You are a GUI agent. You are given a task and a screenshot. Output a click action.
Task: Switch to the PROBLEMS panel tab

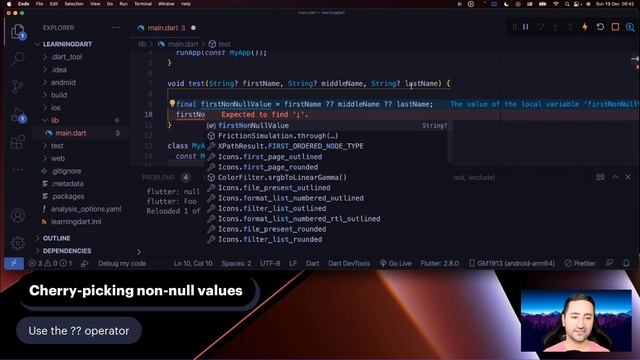[x=158, y=177]
